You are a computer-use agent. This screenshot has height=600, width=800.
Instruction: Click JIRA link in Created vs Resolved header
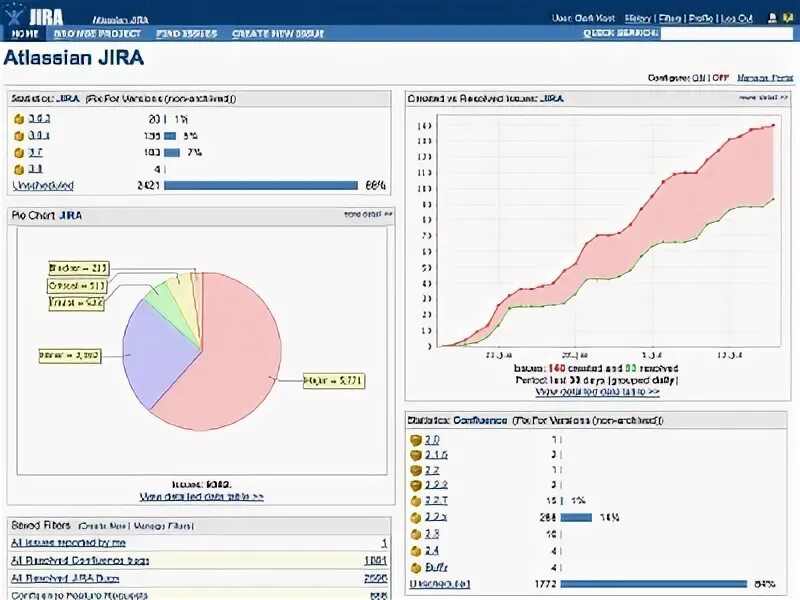coord(552,98)
